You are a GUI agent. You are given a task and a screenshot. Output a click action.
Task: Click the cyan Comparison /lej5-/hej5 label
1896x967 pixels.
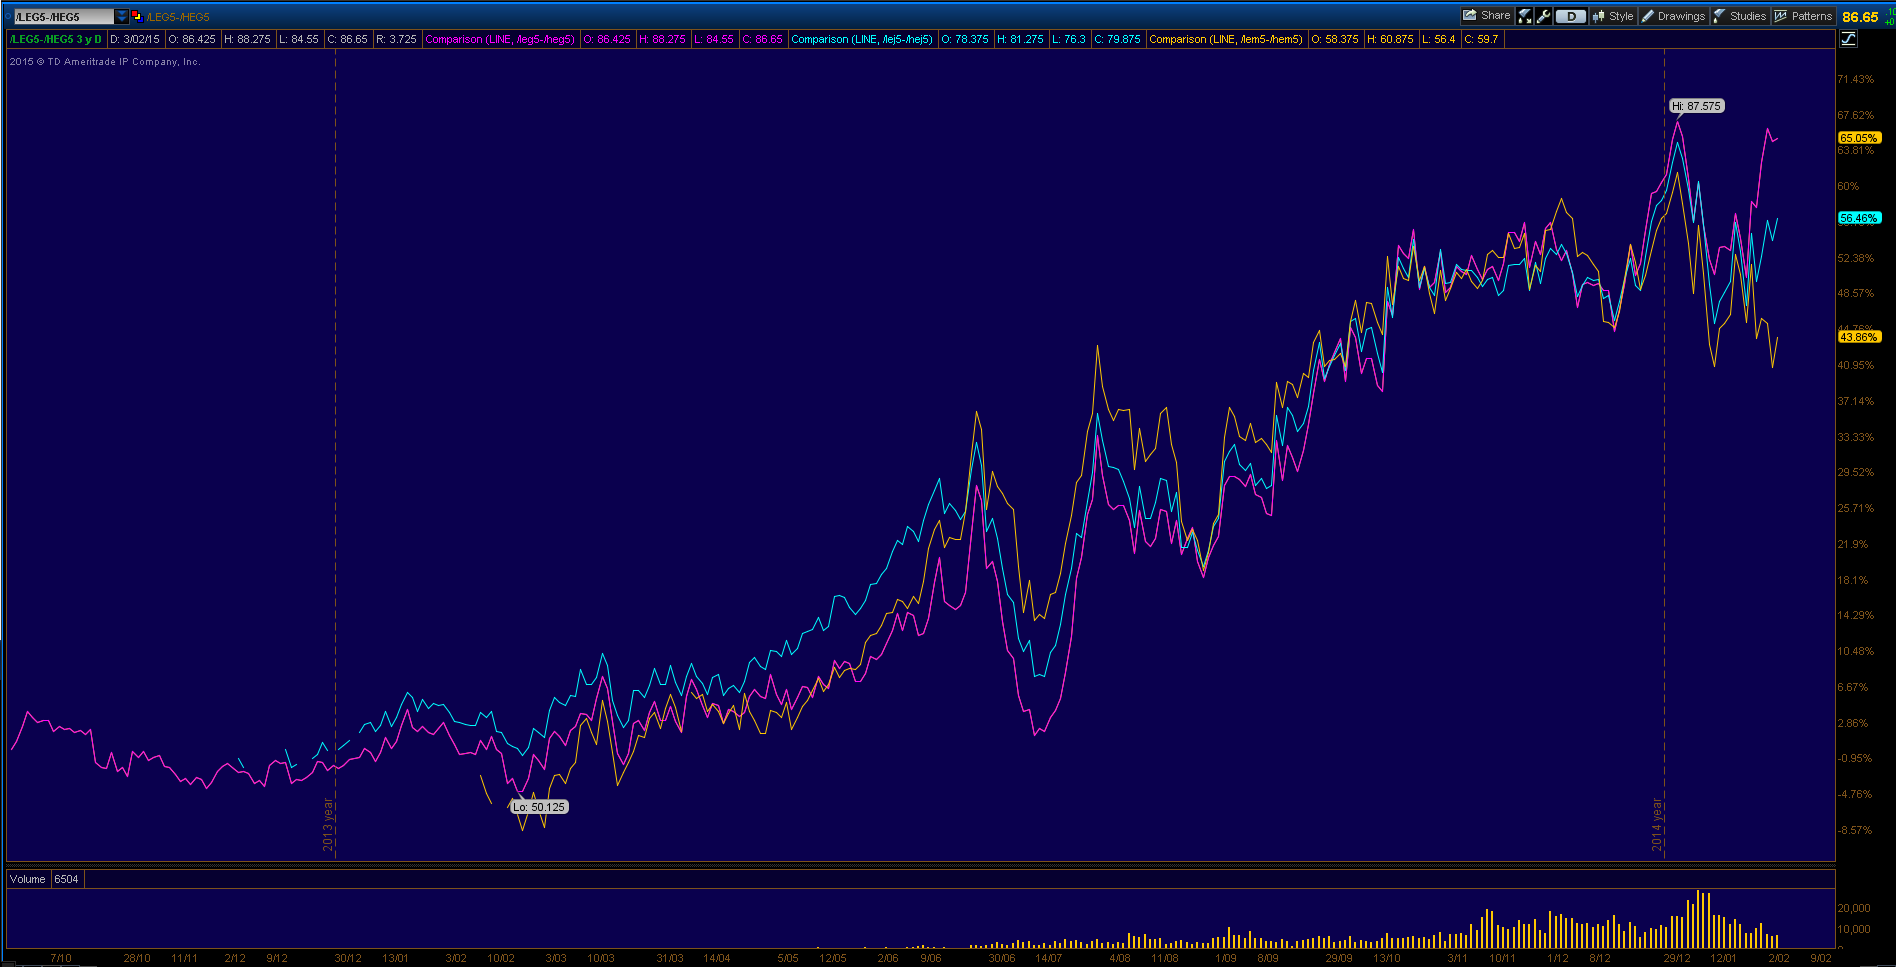click(862, 39)
